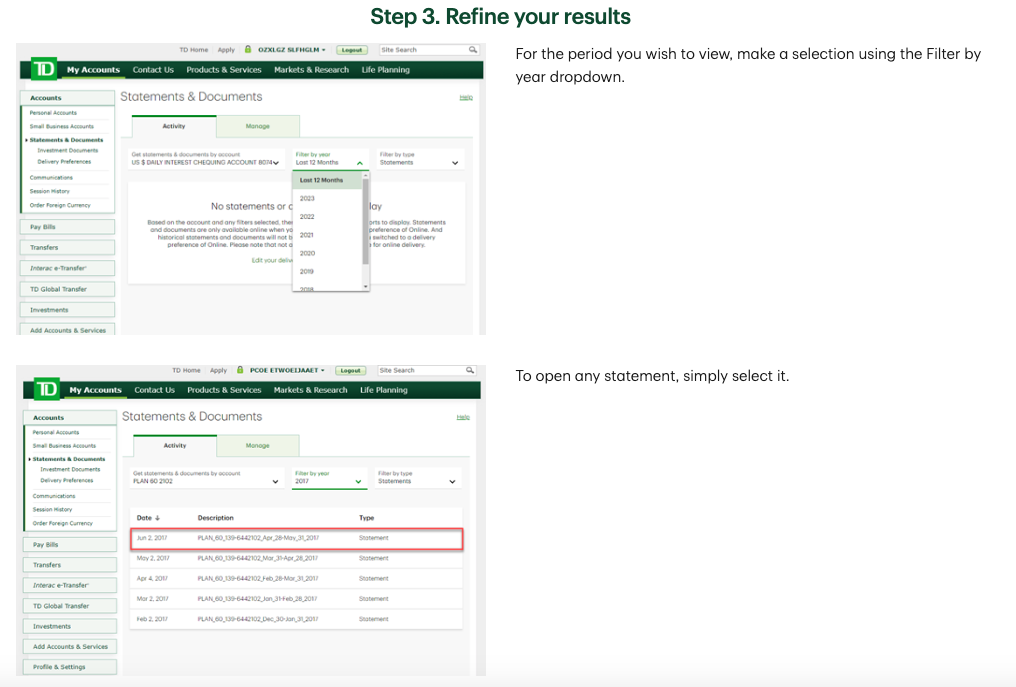
Task: Open Markets & Research in bottom screenshot's nav
Action: (x=310, y=390)
